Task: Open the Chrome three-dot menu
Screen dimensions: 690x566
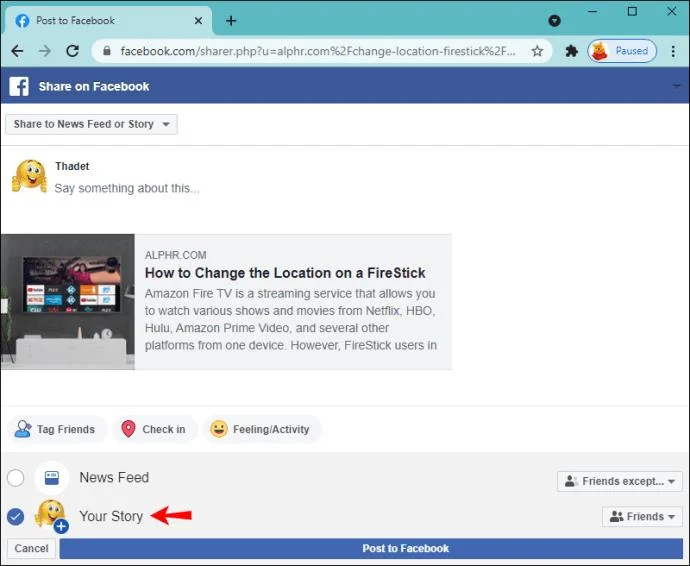Action: [673, 51]
